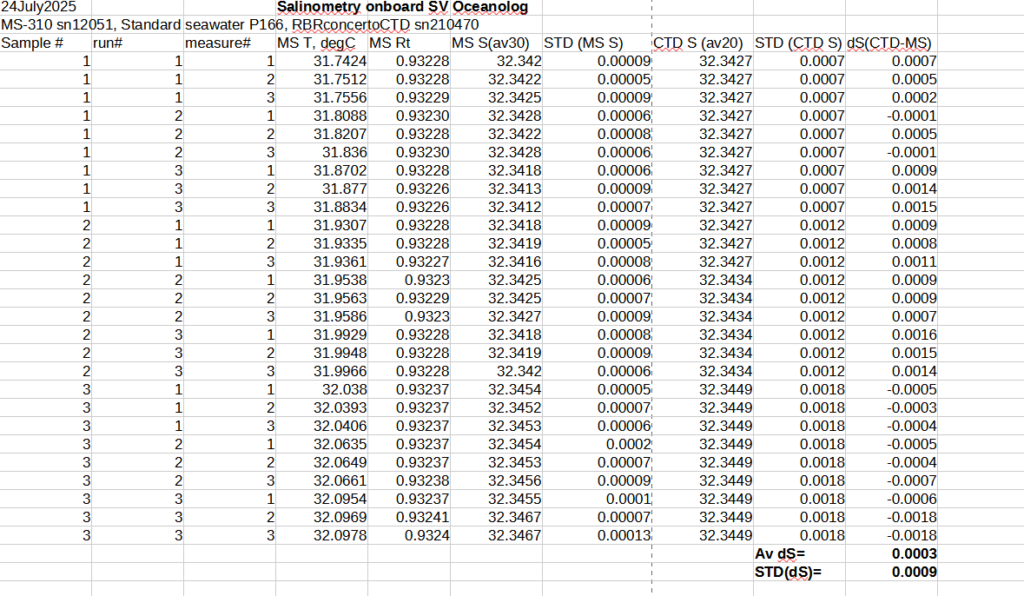Select the 'run#' header cell
The height and width of the screenshot is (596, 1024).
click(108, 43)
